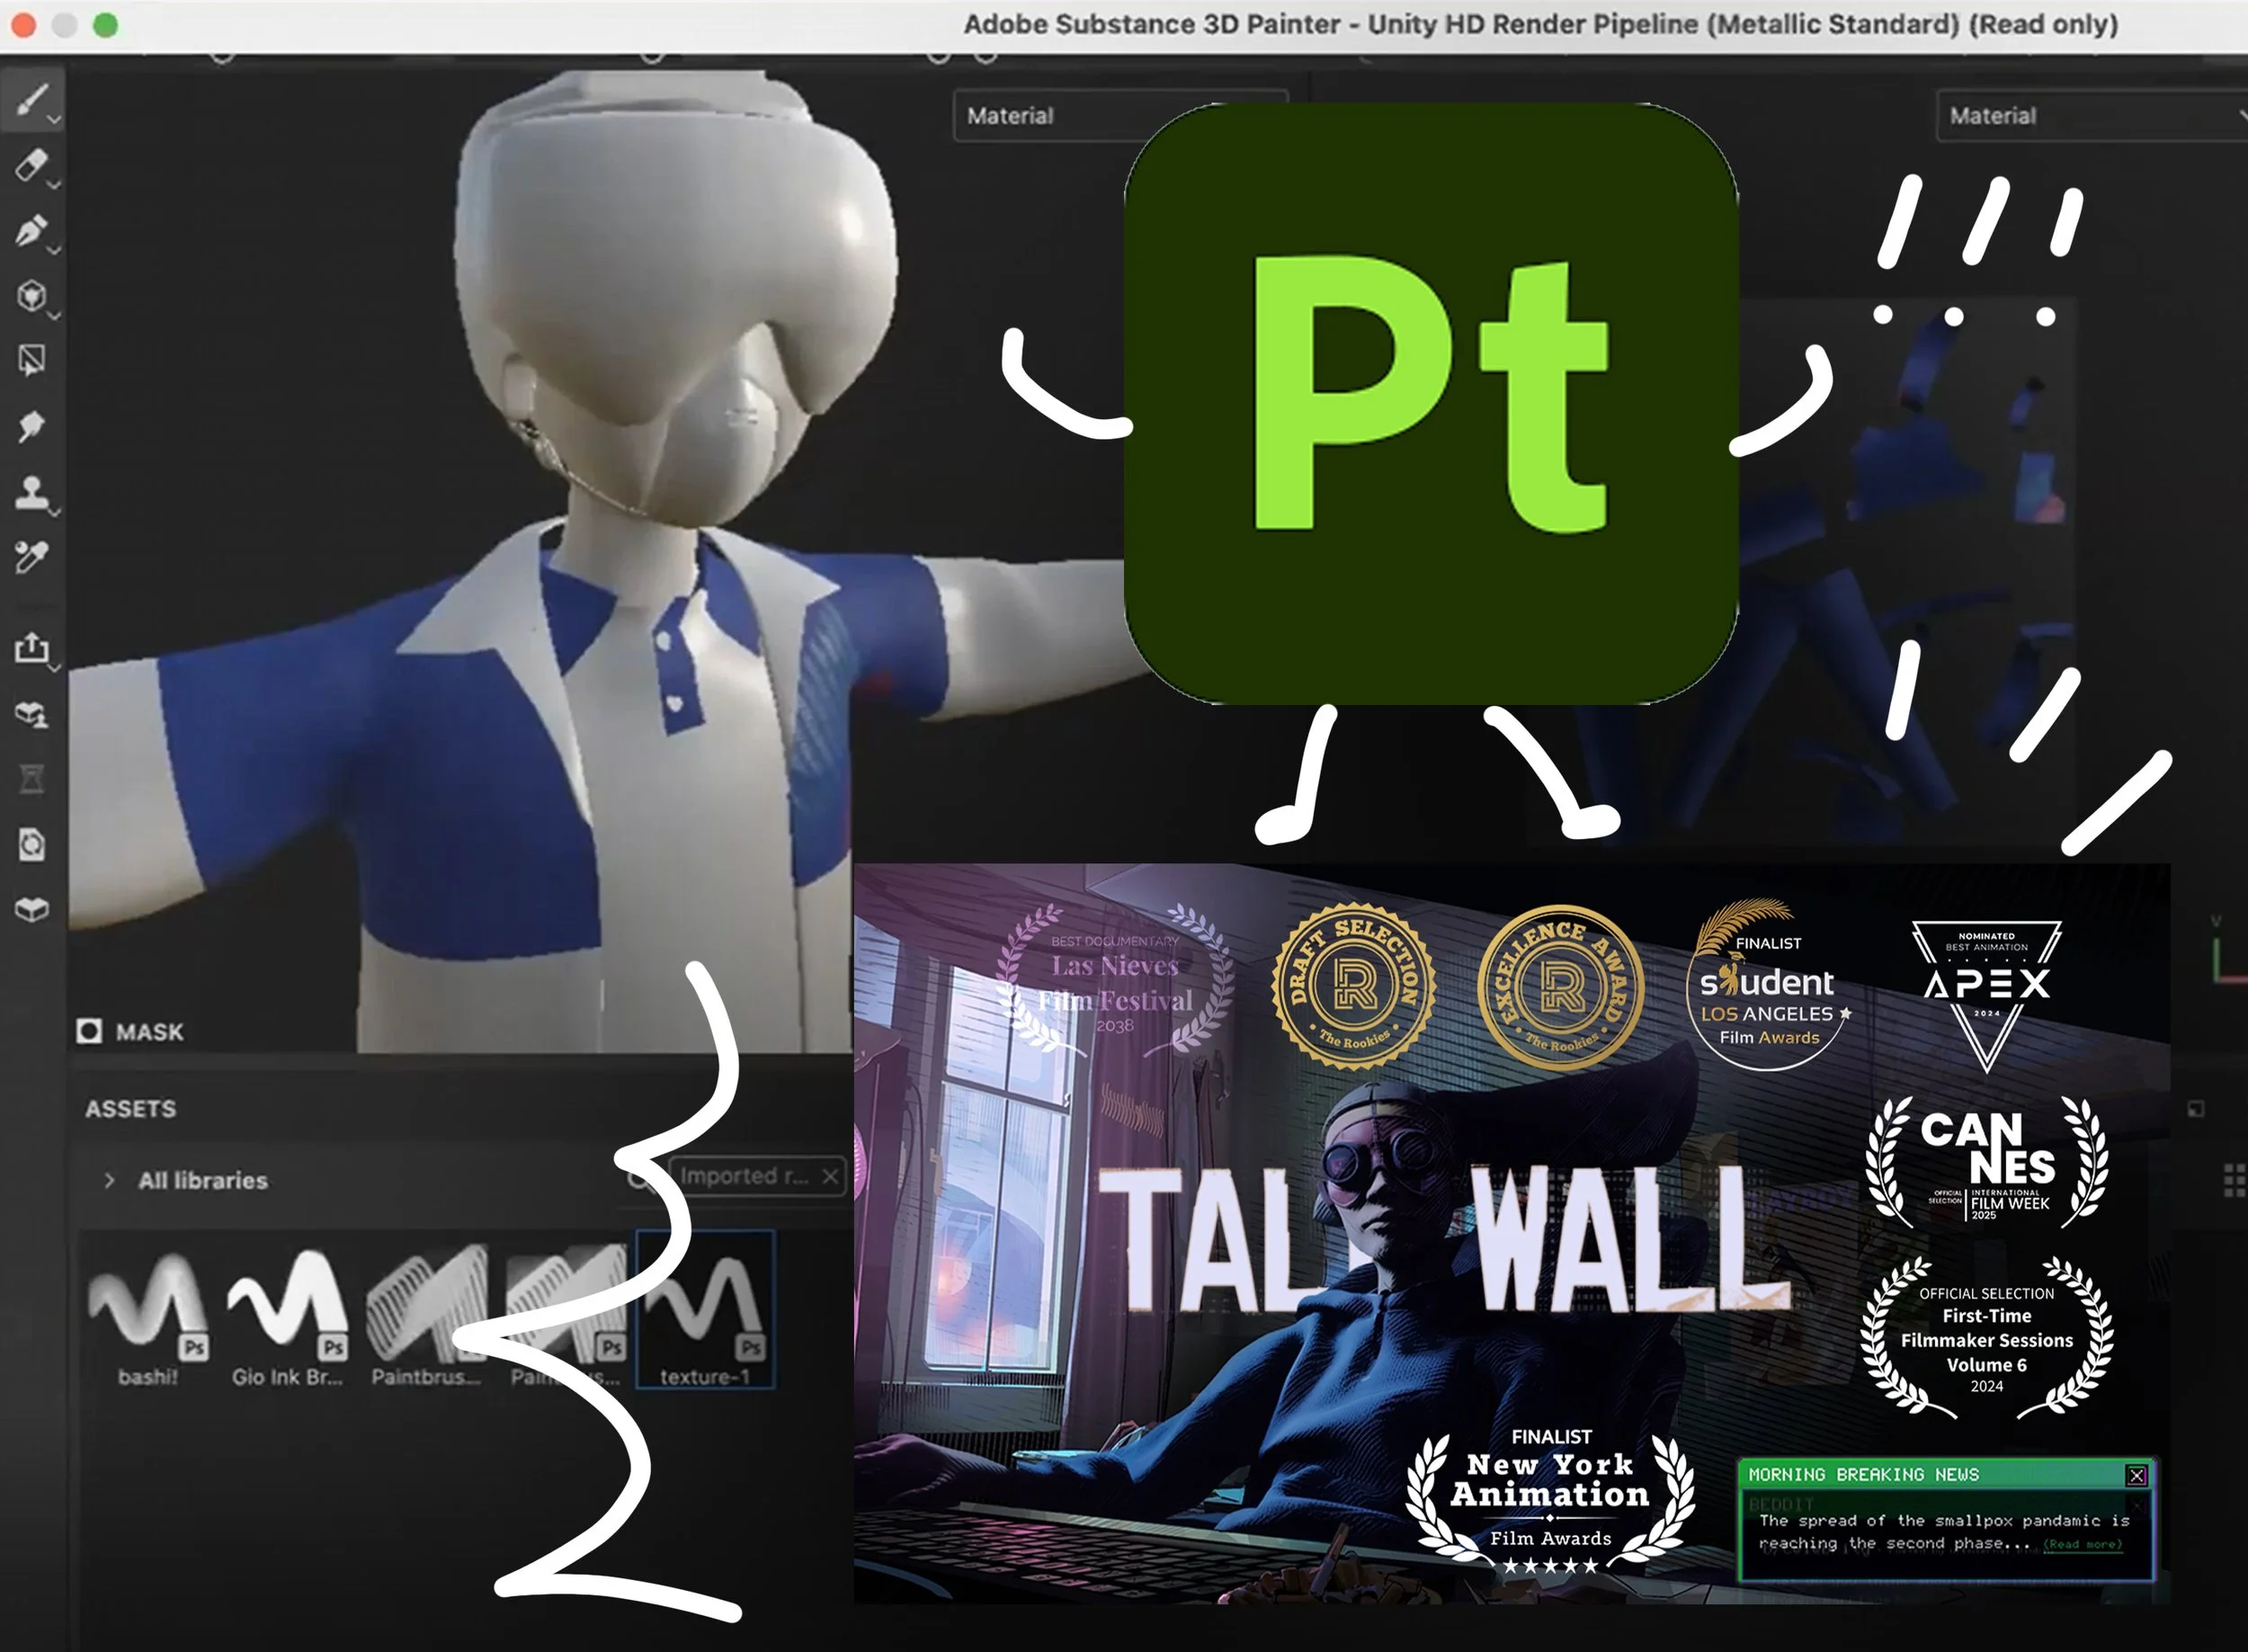Select the Eraser tool

click(33, 166)
